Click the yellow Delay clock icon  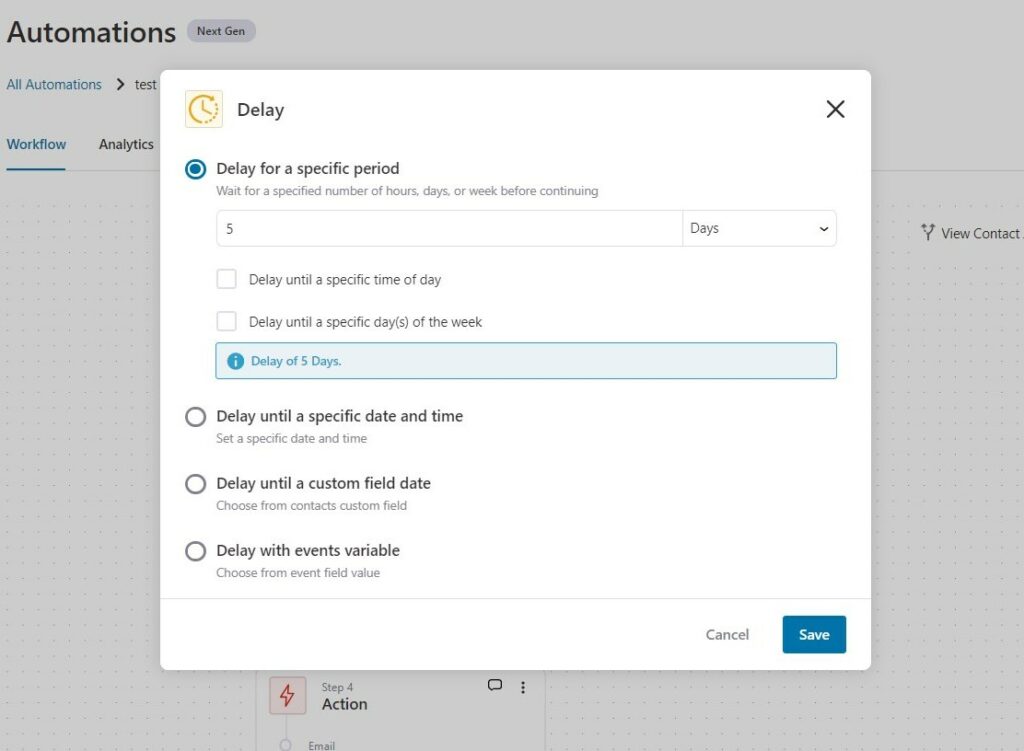(204, 109)
